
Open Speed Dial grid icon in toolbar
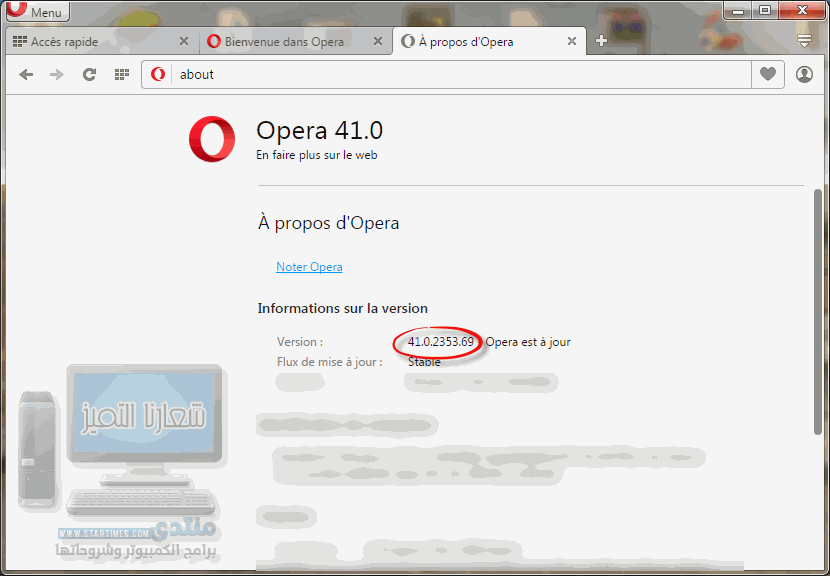pyautogui.click(x=122, y=75)
